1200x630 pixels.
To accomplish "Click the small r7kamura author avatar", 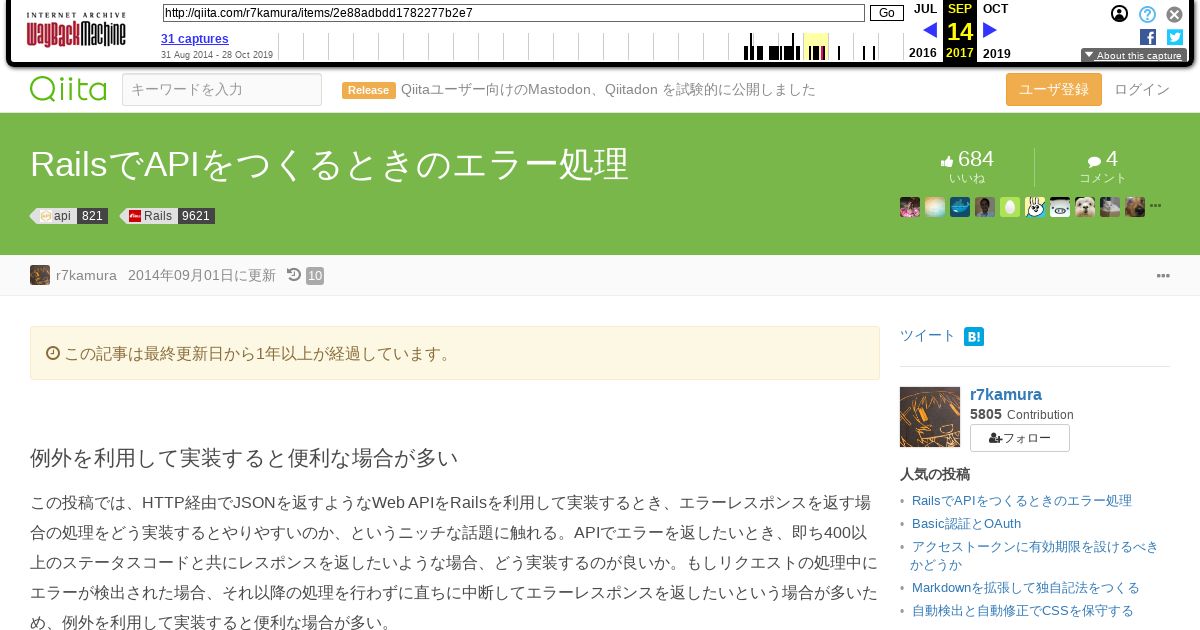I will pyautogui.click(x=40, y=275).
